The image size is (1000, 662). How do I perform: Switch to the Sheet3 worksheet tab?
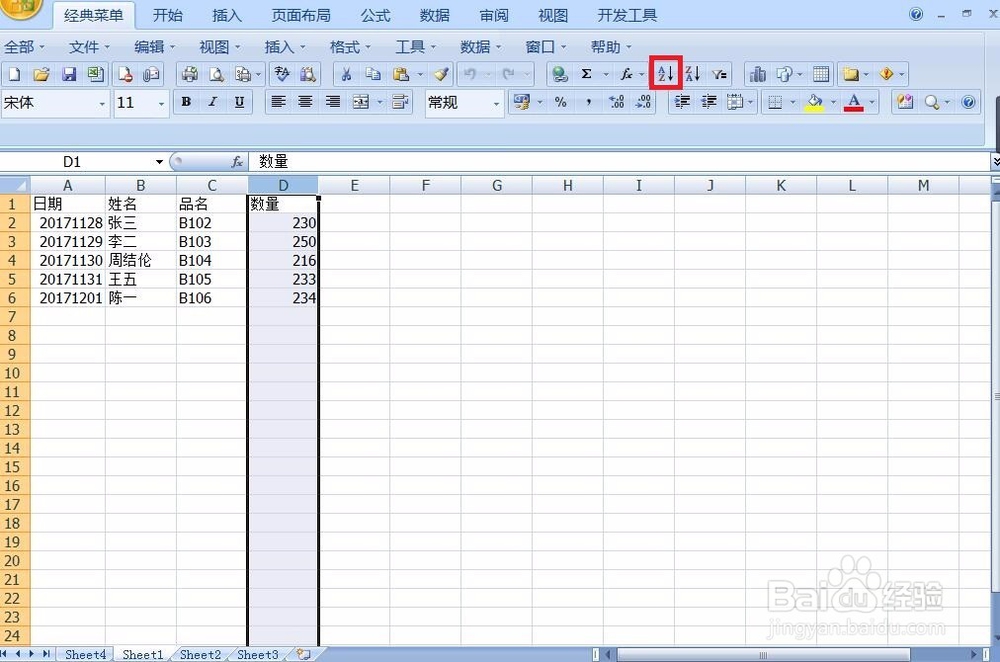pyautogui.click(x=258, y=654)
